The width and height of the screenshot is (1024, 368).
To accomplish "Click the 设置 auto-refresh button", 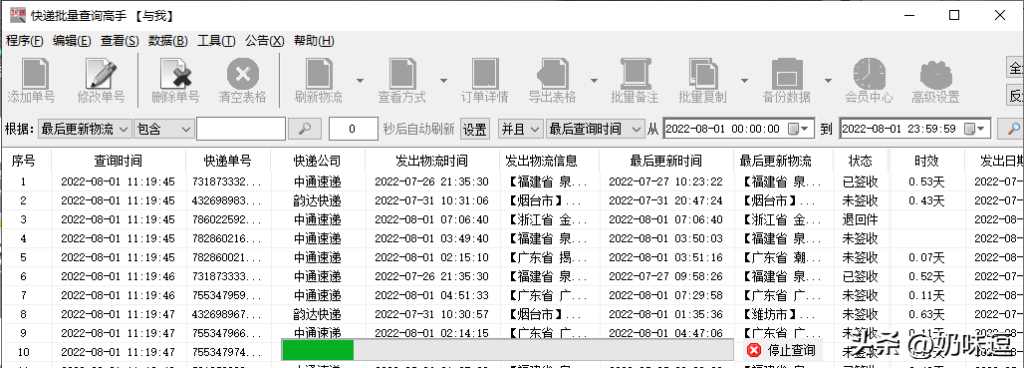I will (475, 129).
